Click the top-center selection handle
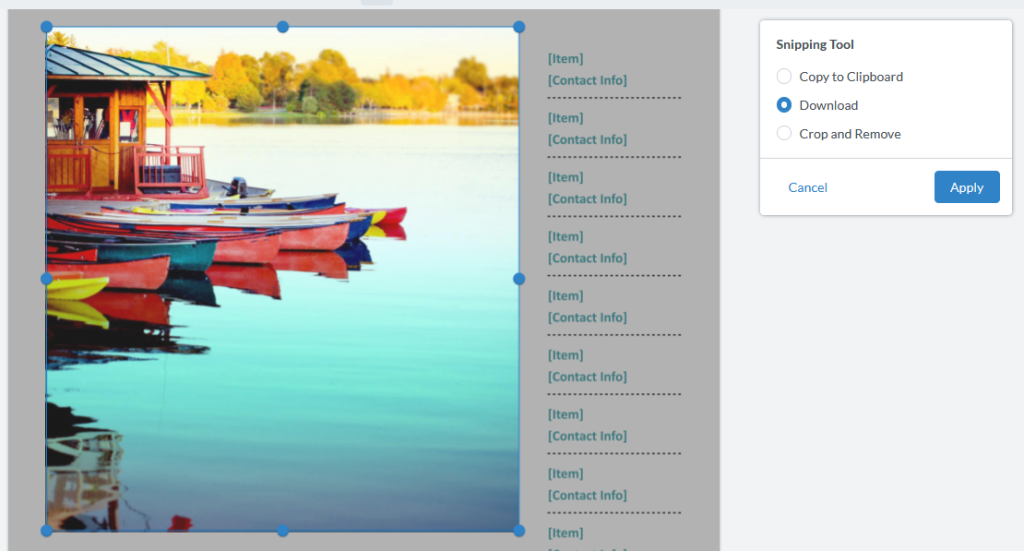This screenshot has height=551, width=1024. pos(283,27)
